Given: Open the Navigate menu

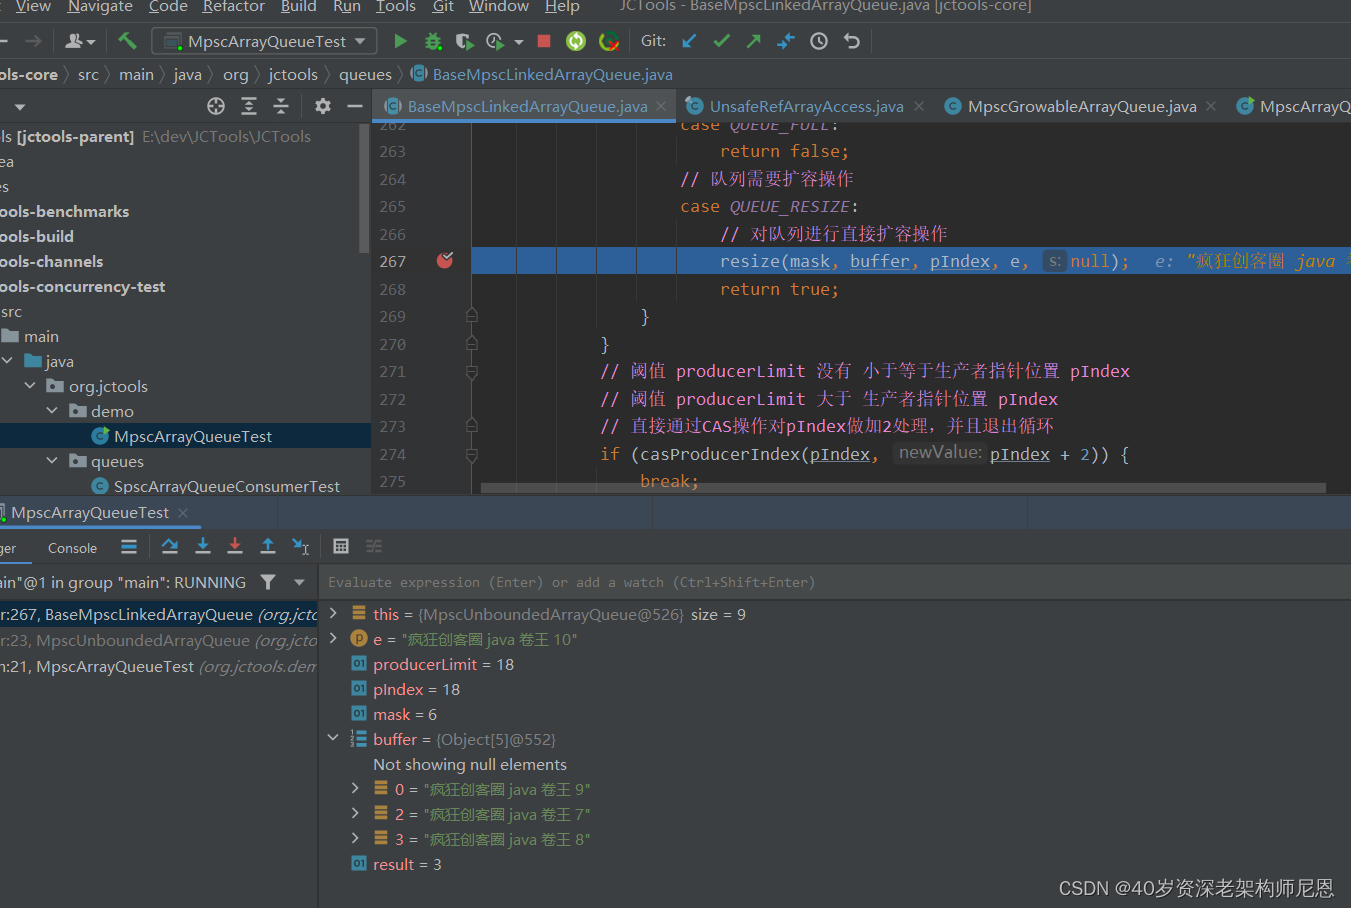Looking at the screenshot, I should click(100, 6).
